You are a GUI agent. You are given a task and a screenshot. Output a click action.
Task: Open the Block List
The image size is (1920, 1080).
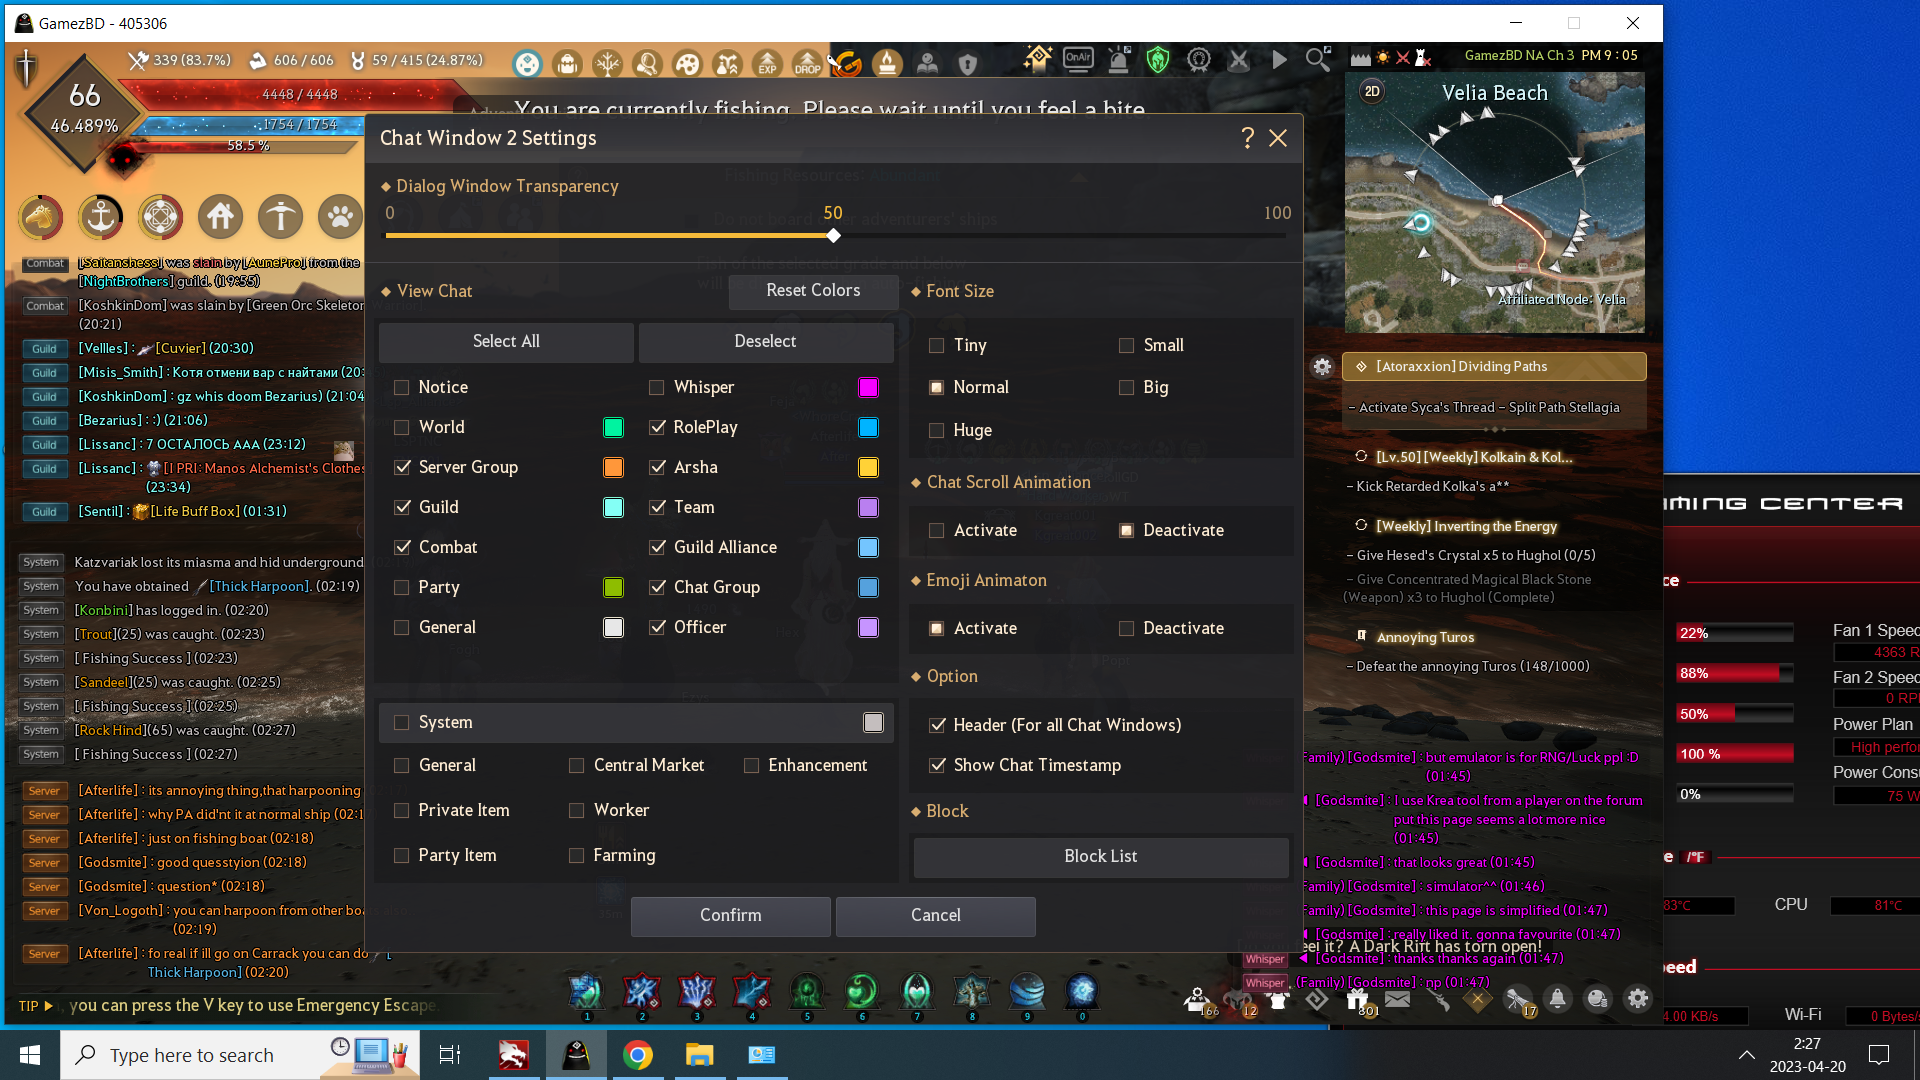1100,857
